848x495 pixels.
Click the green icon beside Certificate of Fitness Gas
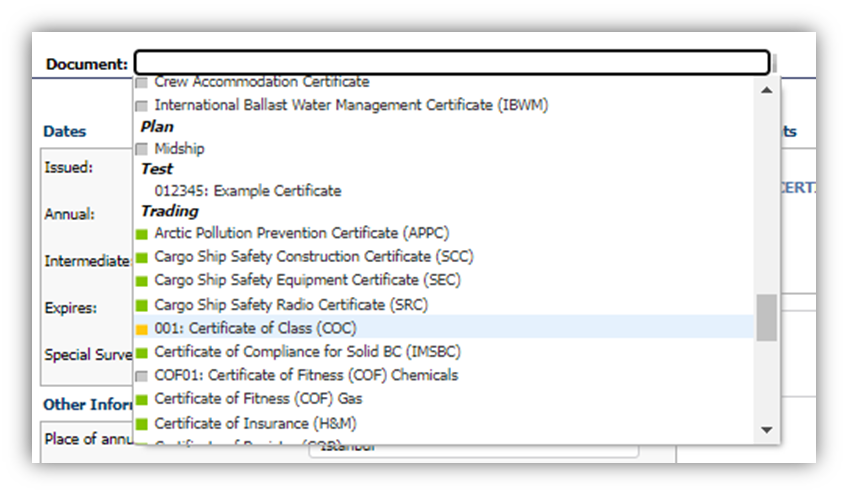click(141, 400)
